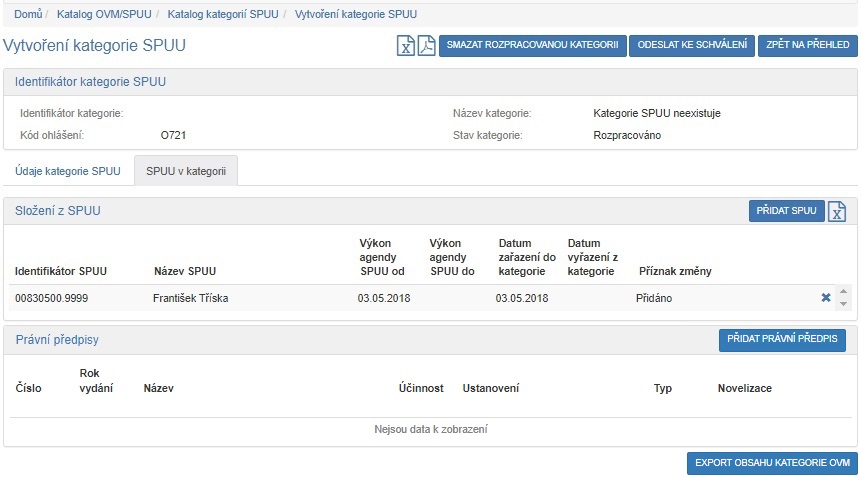This screenshot has width=861, height=477.
Task: Select the SPUU v kategorii tab
Action: pos(185,171)
